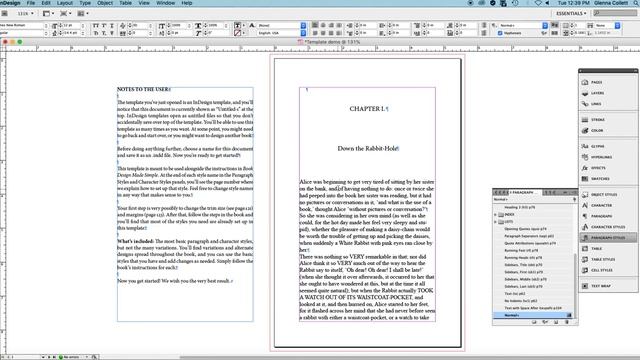Click the workspace search field

(x=615, y=13)
